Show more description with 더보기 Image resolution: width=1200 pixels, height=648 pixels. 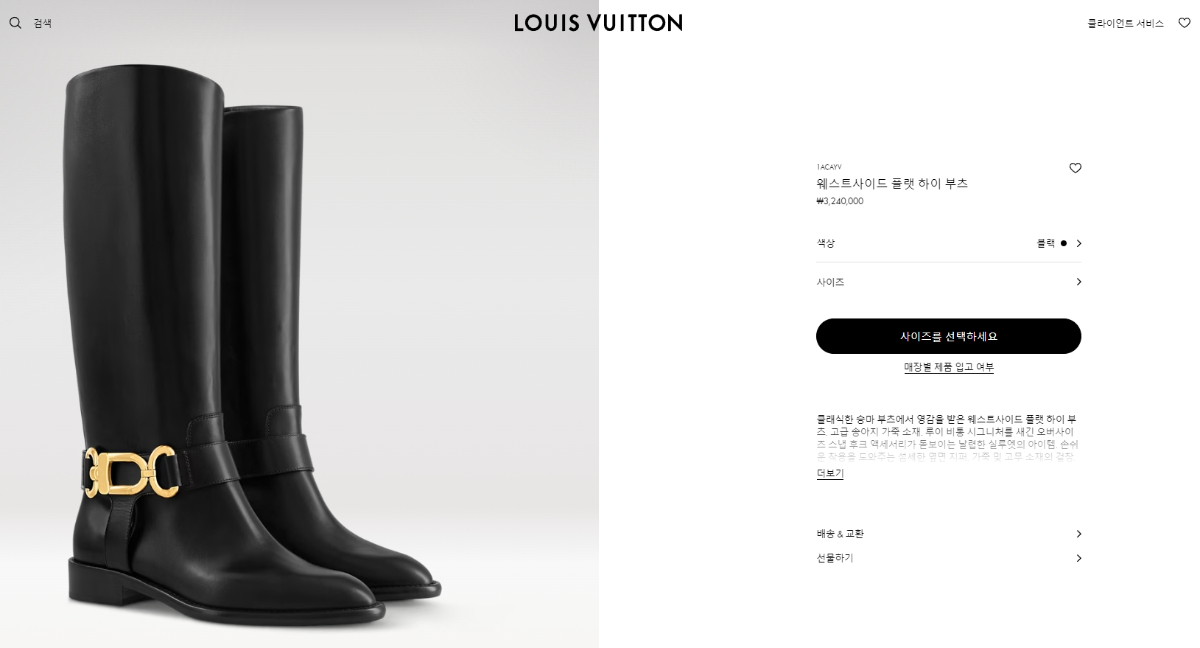click(x=830, y=474)
